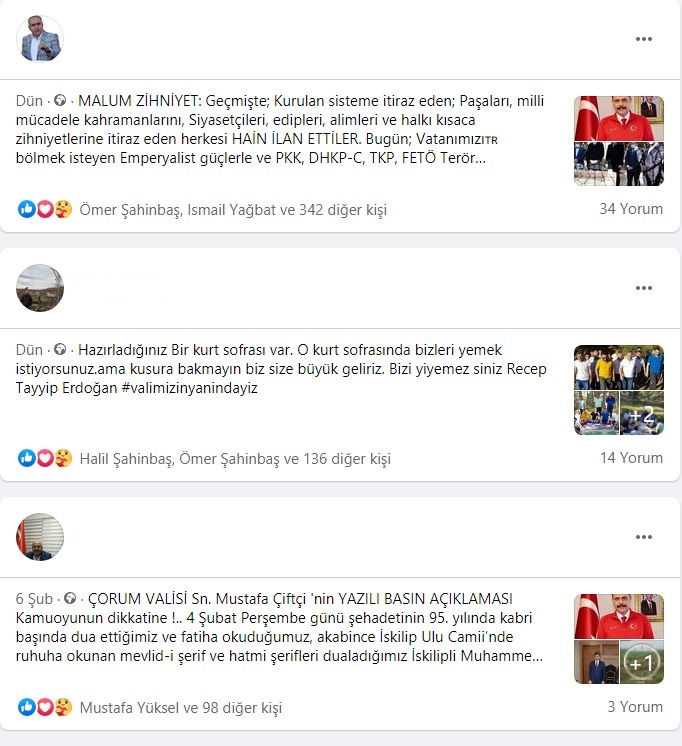
Task: Click the heart reaction icon on the kurt sofrası post
Action: (x=45, y=458)
